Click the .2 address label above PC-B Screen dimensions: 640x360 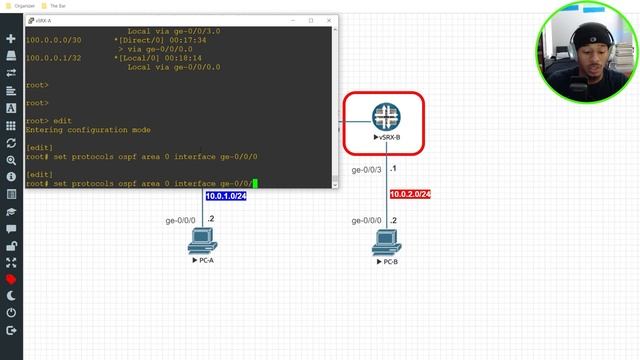(x=393, y=221)
